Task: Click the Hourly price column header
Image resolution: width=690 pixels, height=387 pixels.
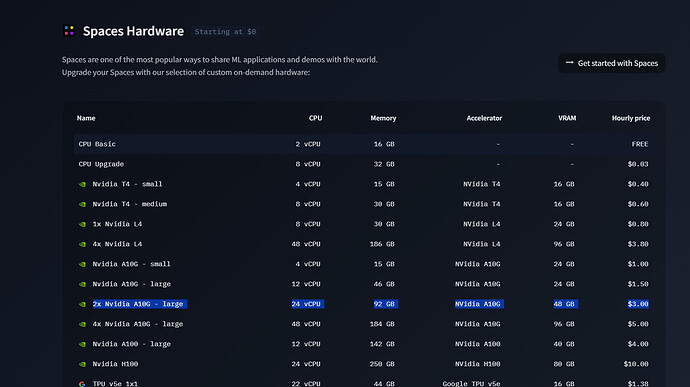Action: pyautogui.click(x=631, y=118)
